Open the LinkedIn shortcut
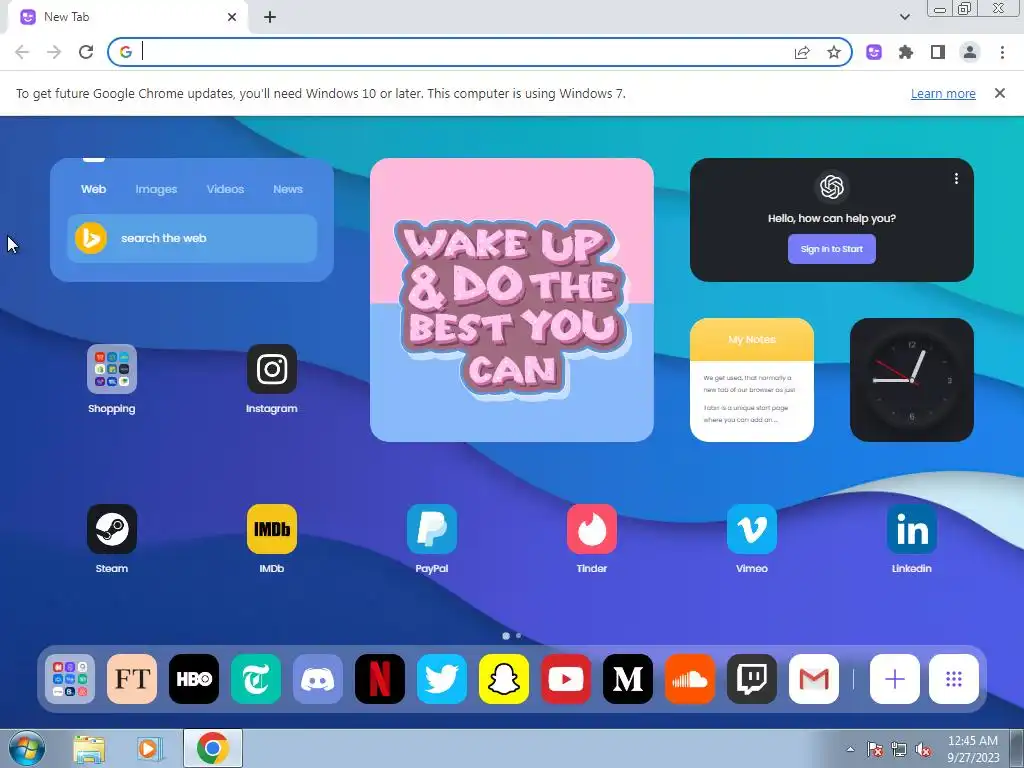This screenshot has width=1024, height=768. (x=912, y=529)
